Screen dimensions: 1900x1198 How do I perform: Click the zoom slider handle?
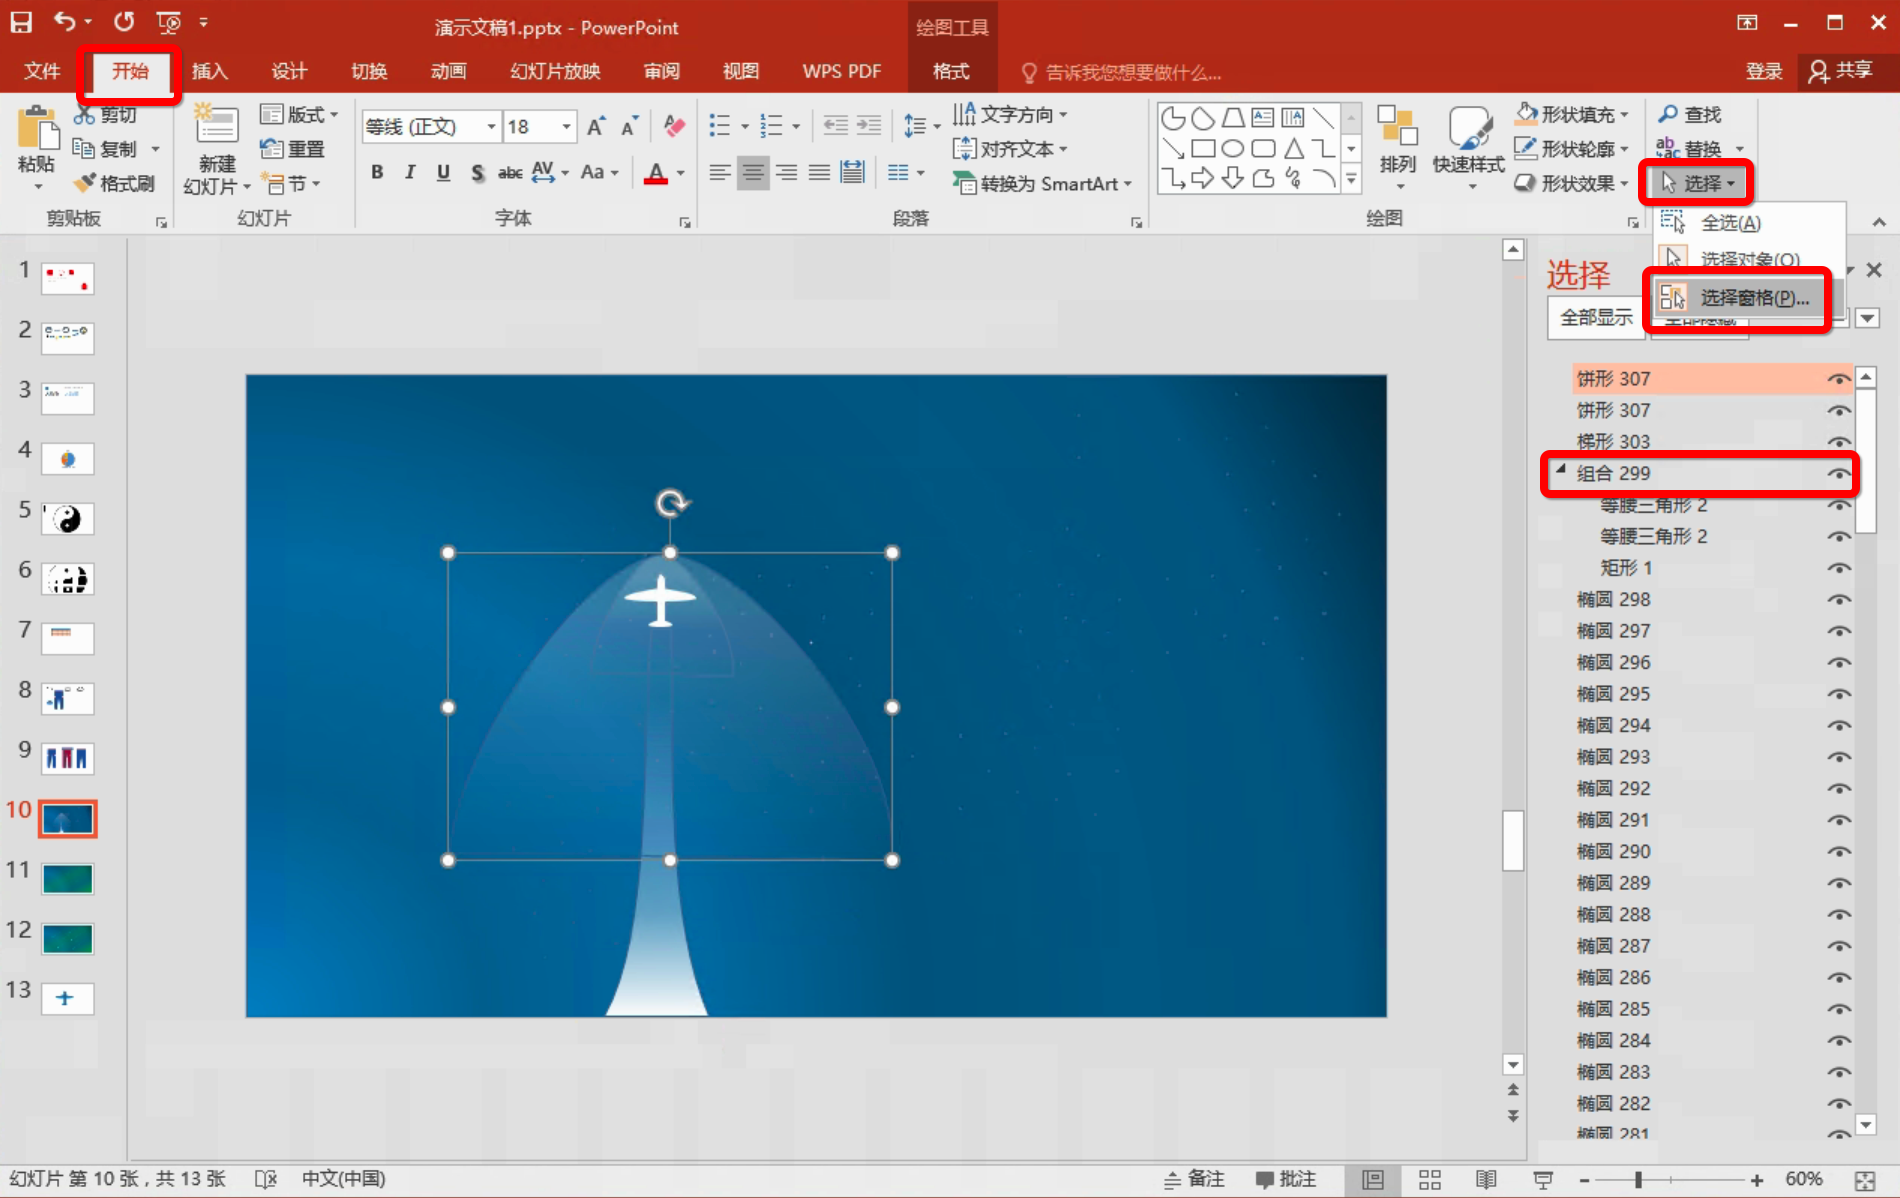point(1639,1180)
